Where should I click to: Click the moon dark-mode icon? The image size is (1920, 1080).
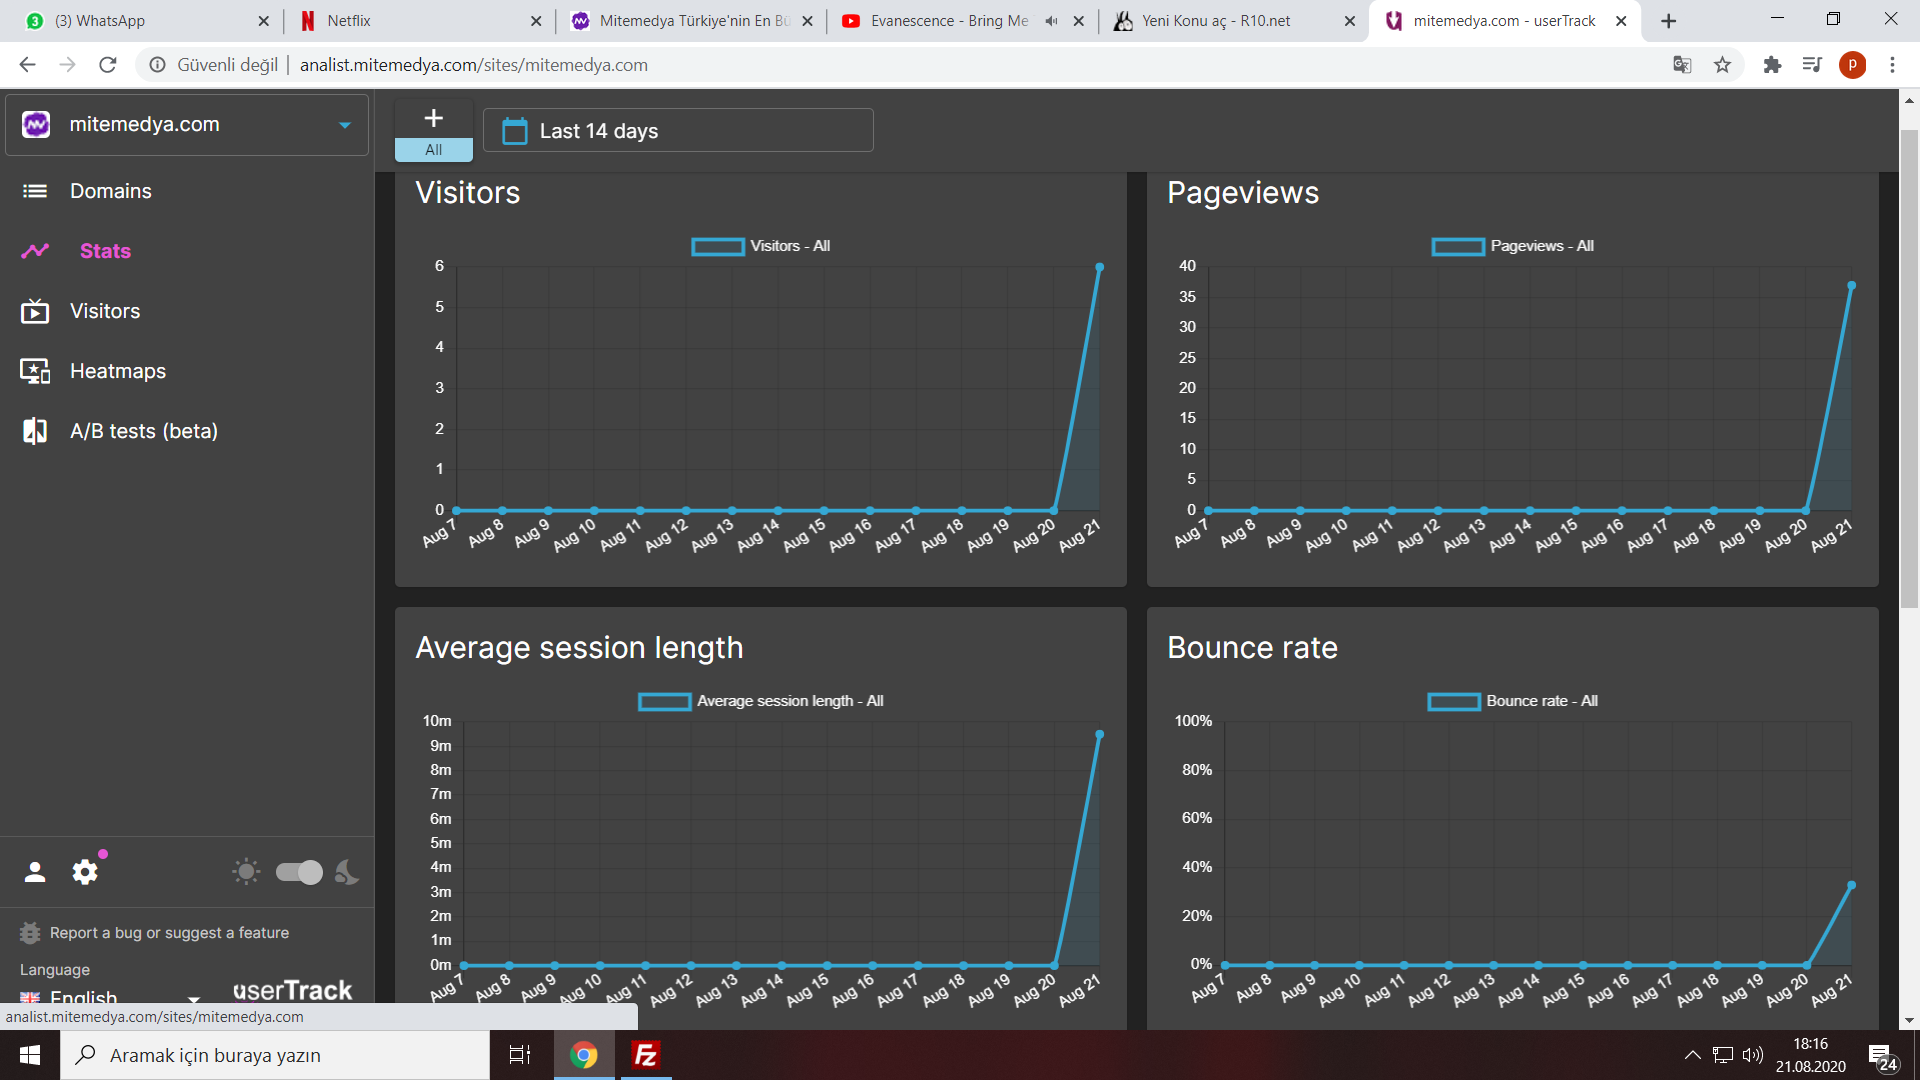tap(346, 872)
